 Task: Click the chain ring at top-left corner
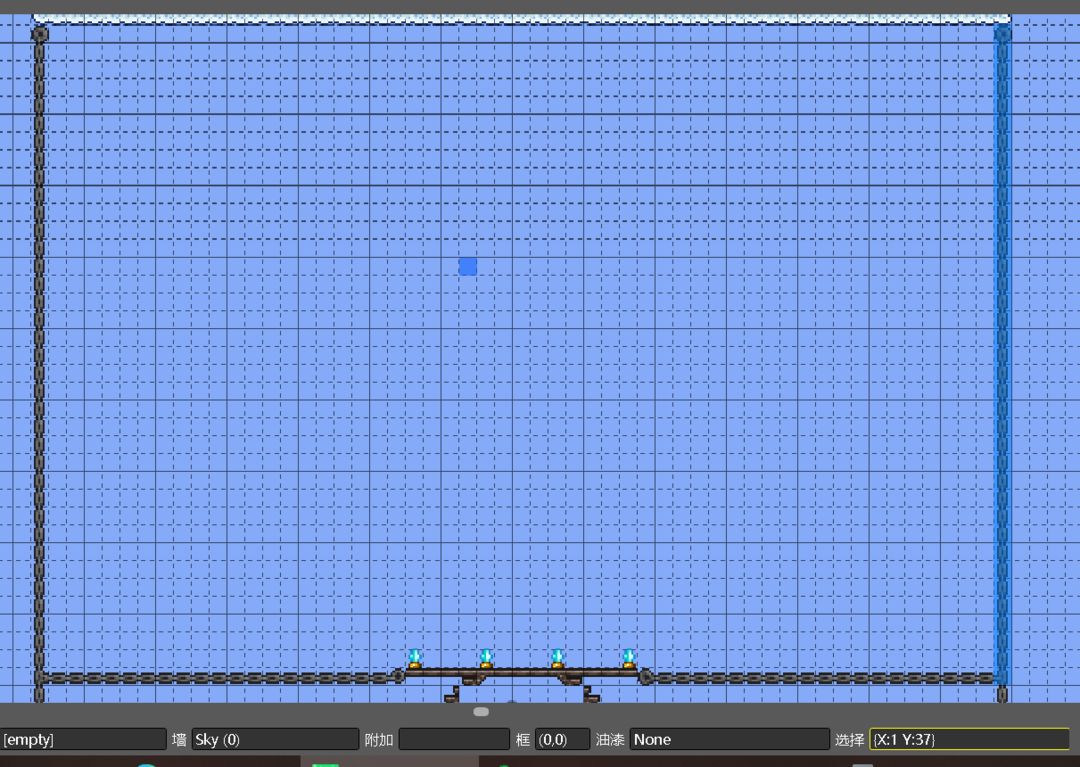point(40,34)
